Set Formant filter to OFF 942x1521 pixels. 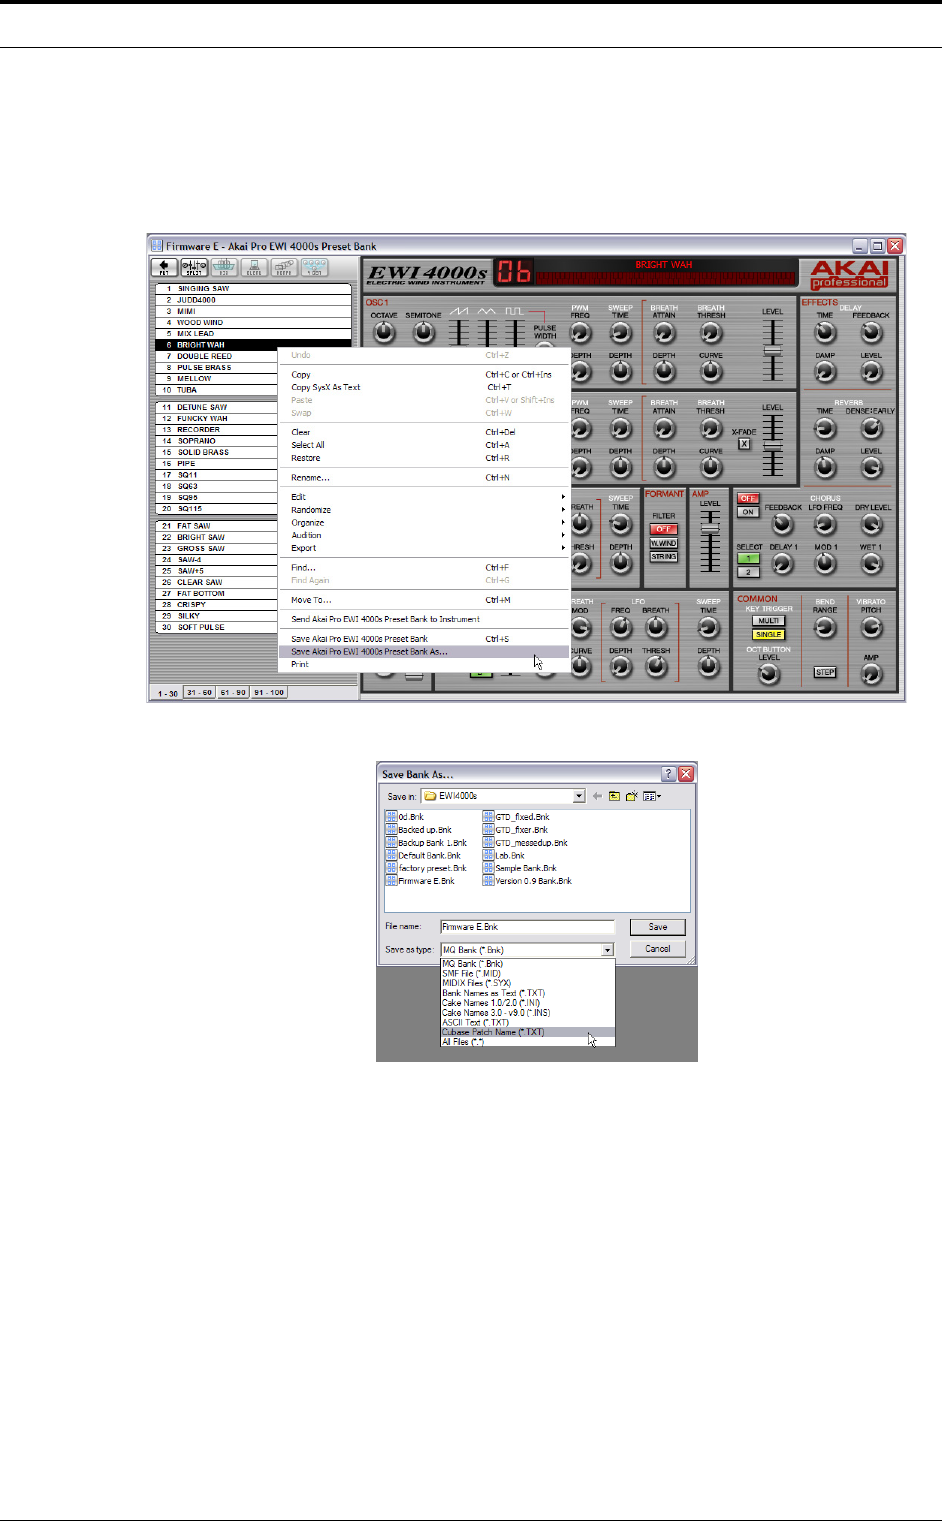664,529
